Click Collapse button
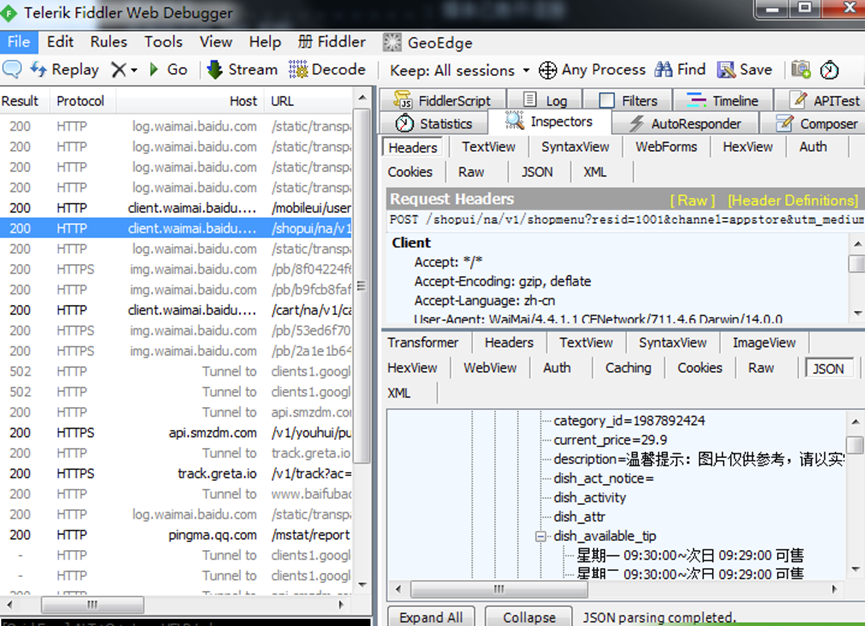865x626 pixels. coord(529,617)
